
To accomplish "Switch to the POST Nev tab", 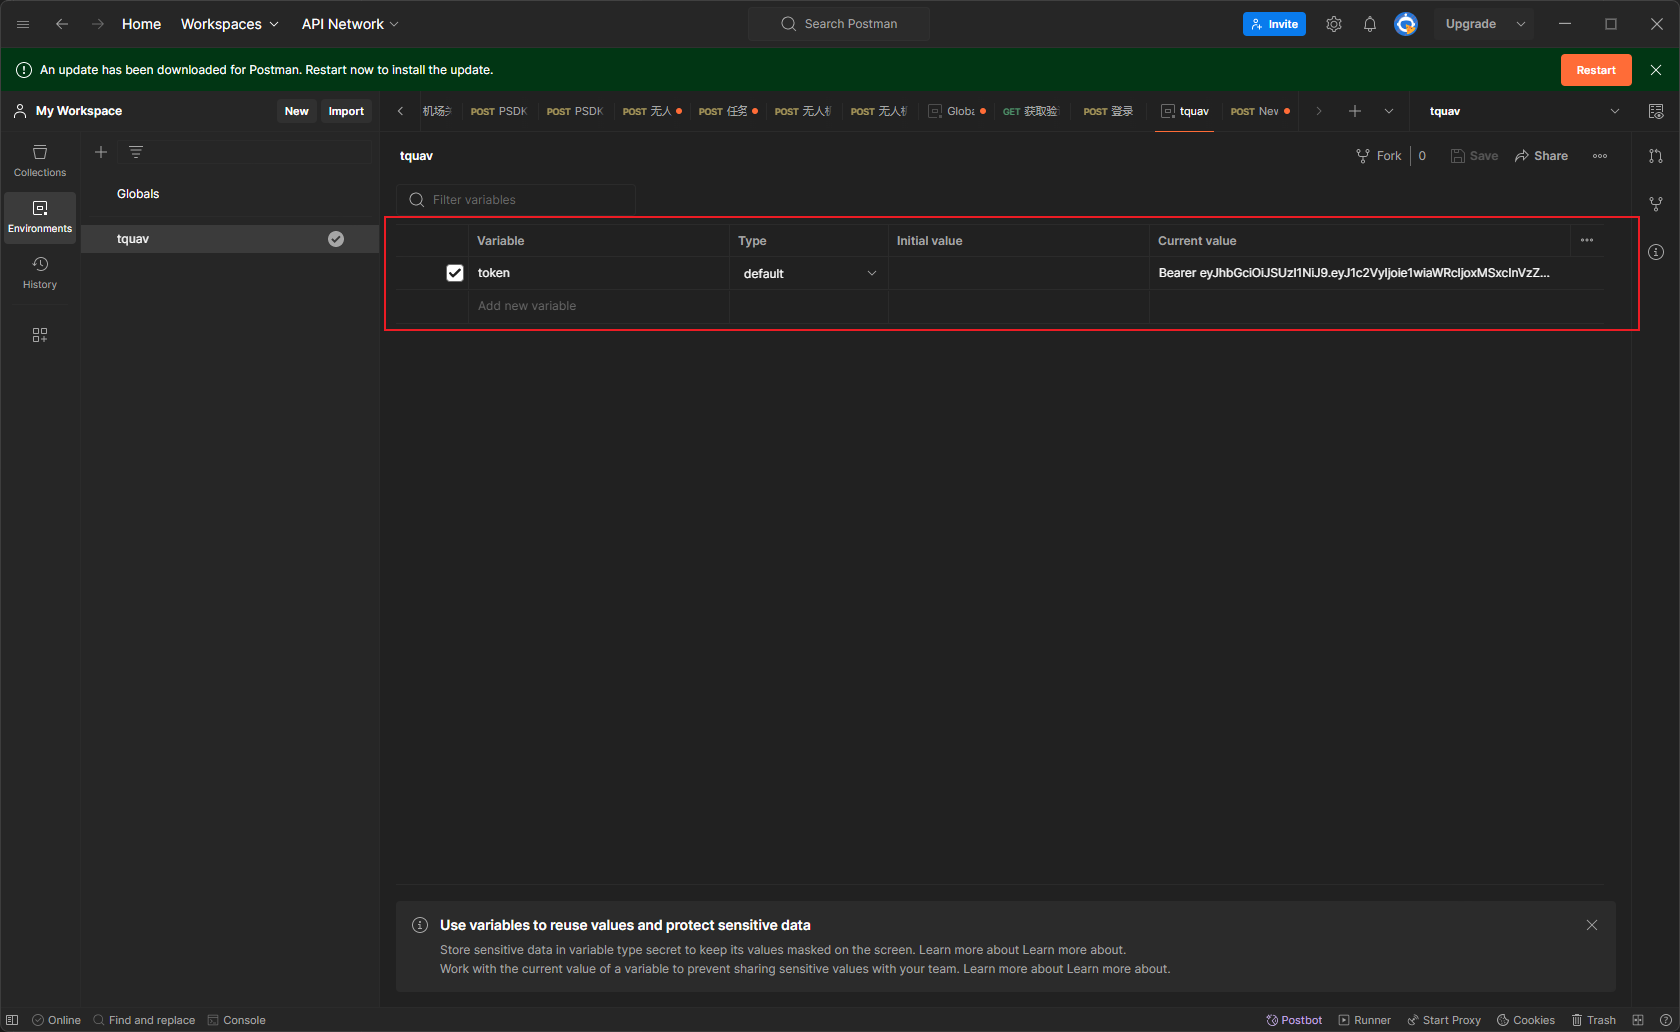I will 1260,111.
